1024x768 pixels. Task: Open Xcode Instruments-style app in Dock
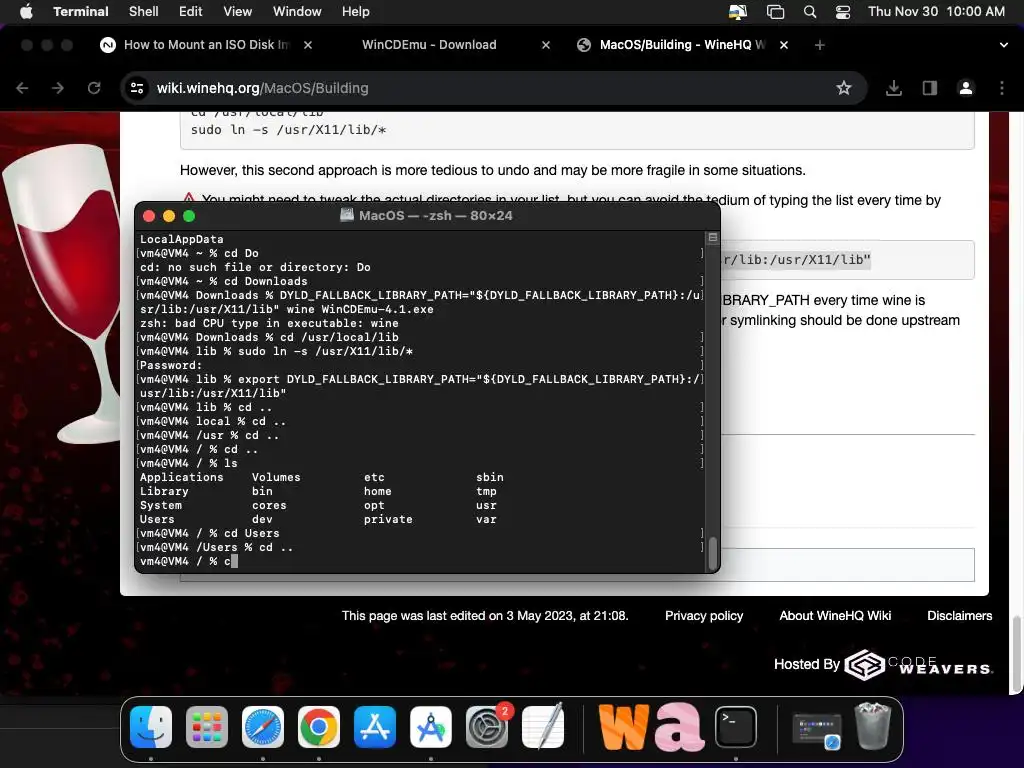coord(430,727)
